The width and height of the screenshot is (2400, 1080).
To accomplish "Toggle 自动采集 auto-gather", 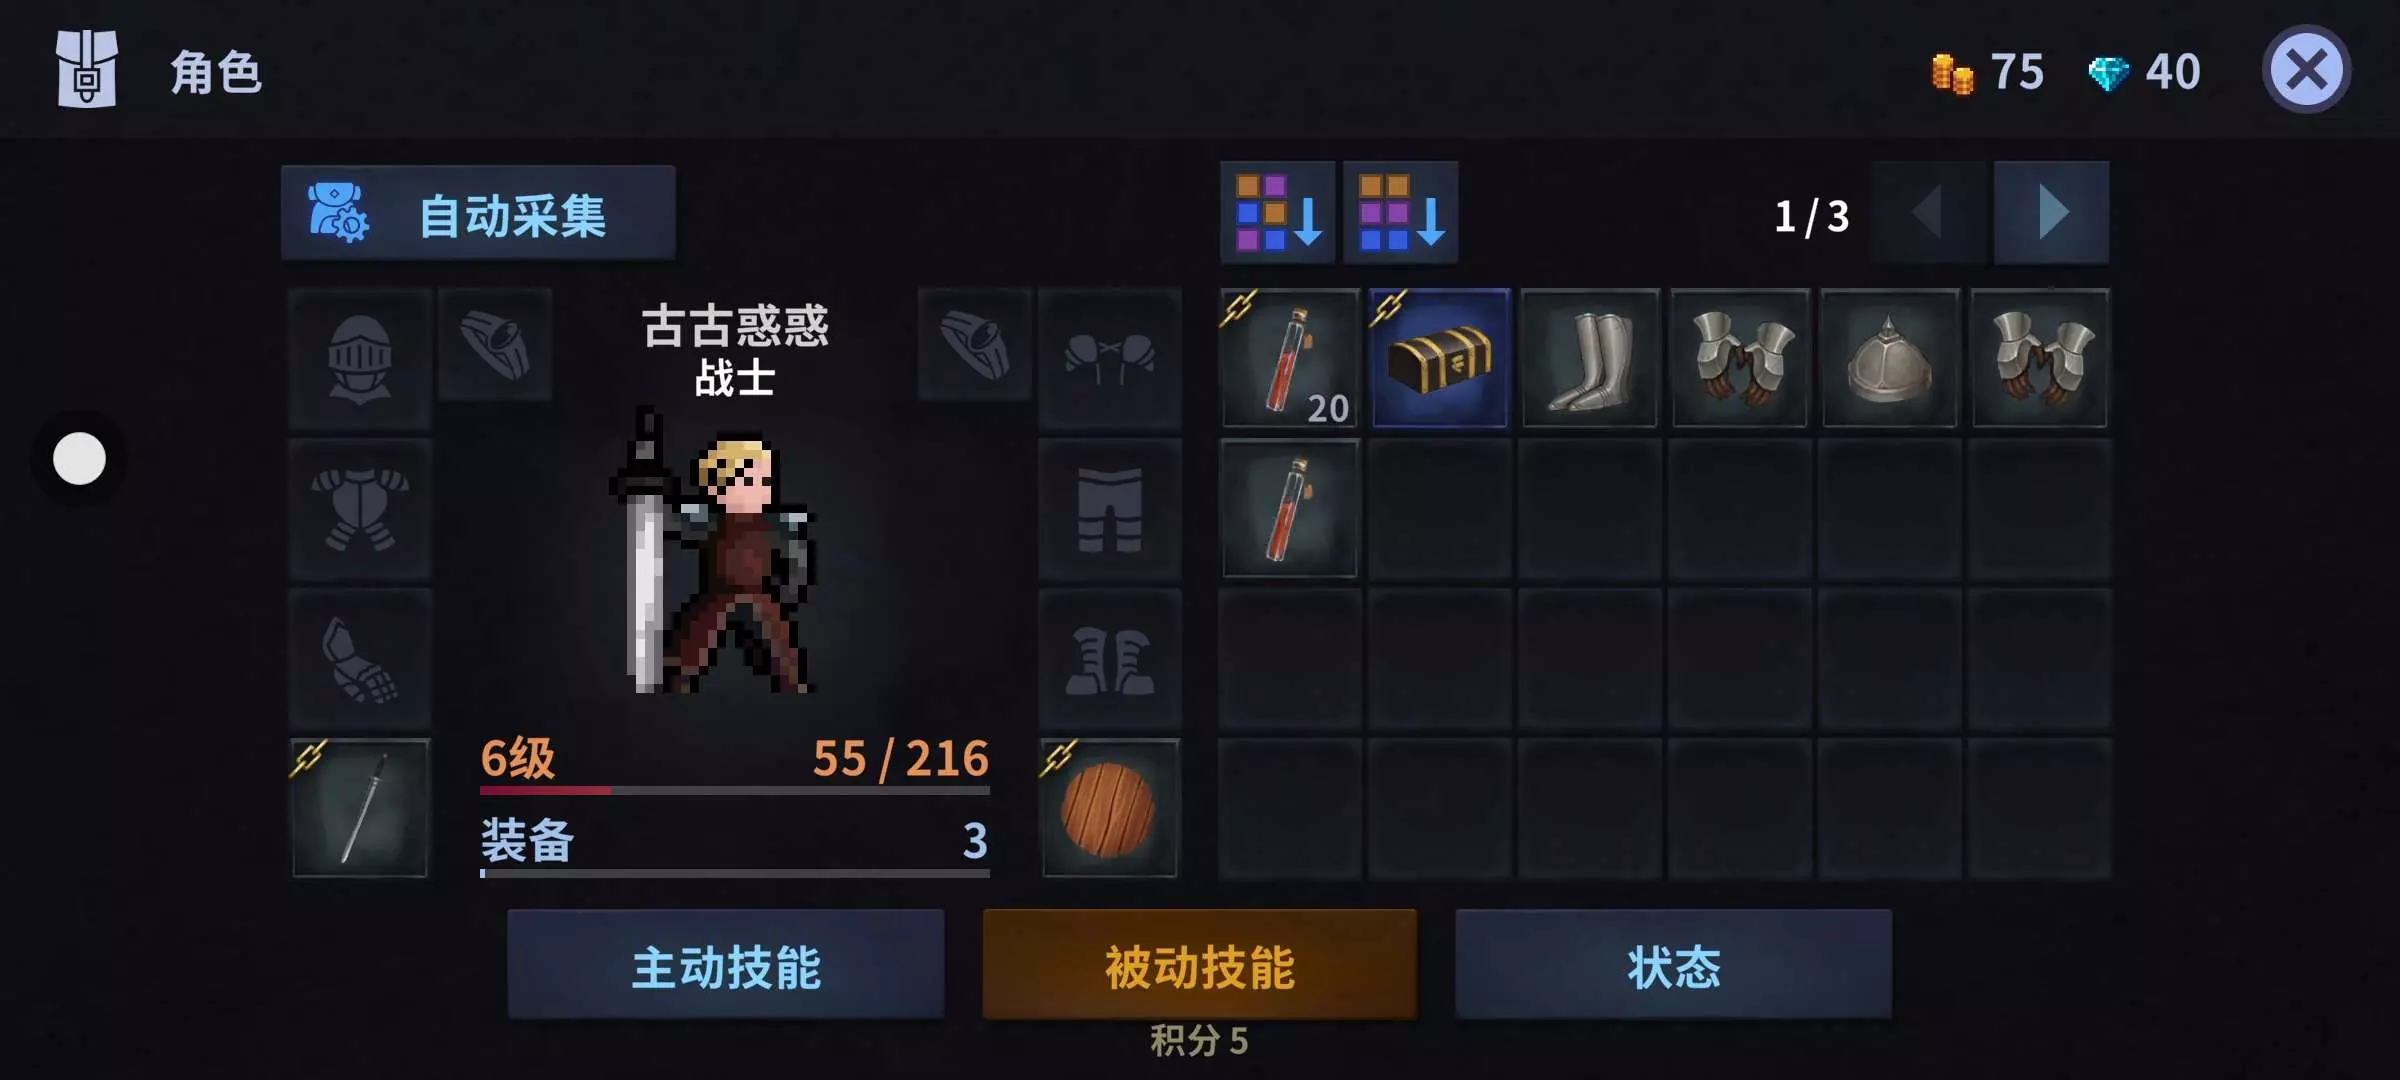I will pyautogui.click(x=478, y=213).
